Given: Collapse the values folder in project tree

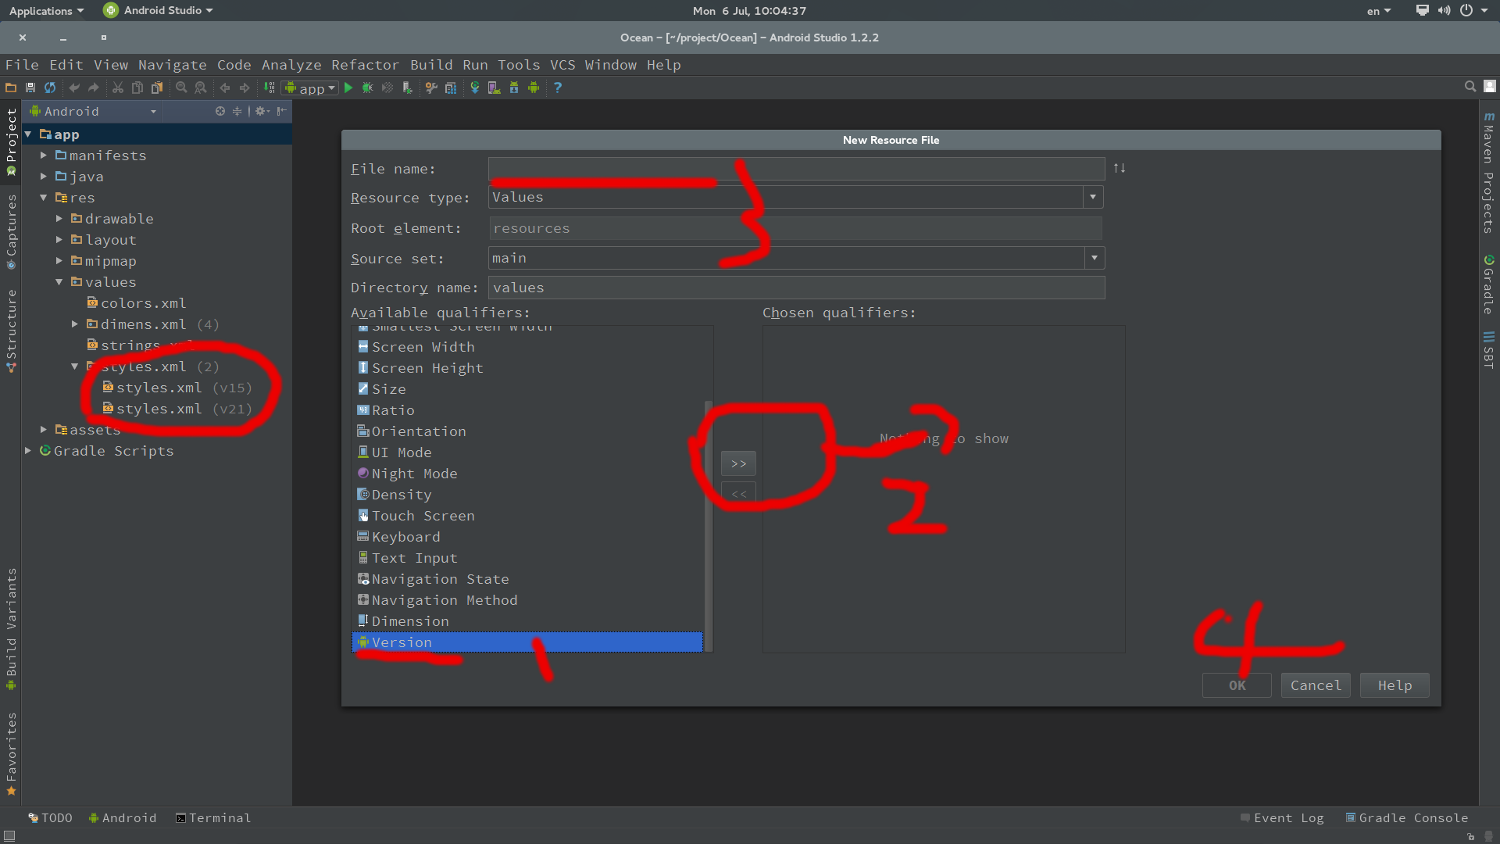Looking at the screenshot, I should (x=59, y=282).
